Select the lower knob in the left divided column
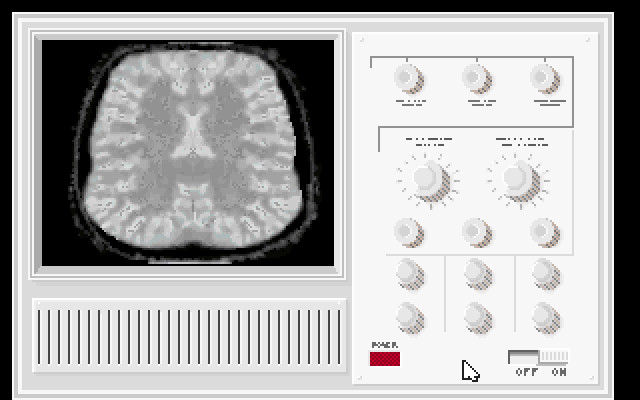The image size is (640, 400). (408, 317)
